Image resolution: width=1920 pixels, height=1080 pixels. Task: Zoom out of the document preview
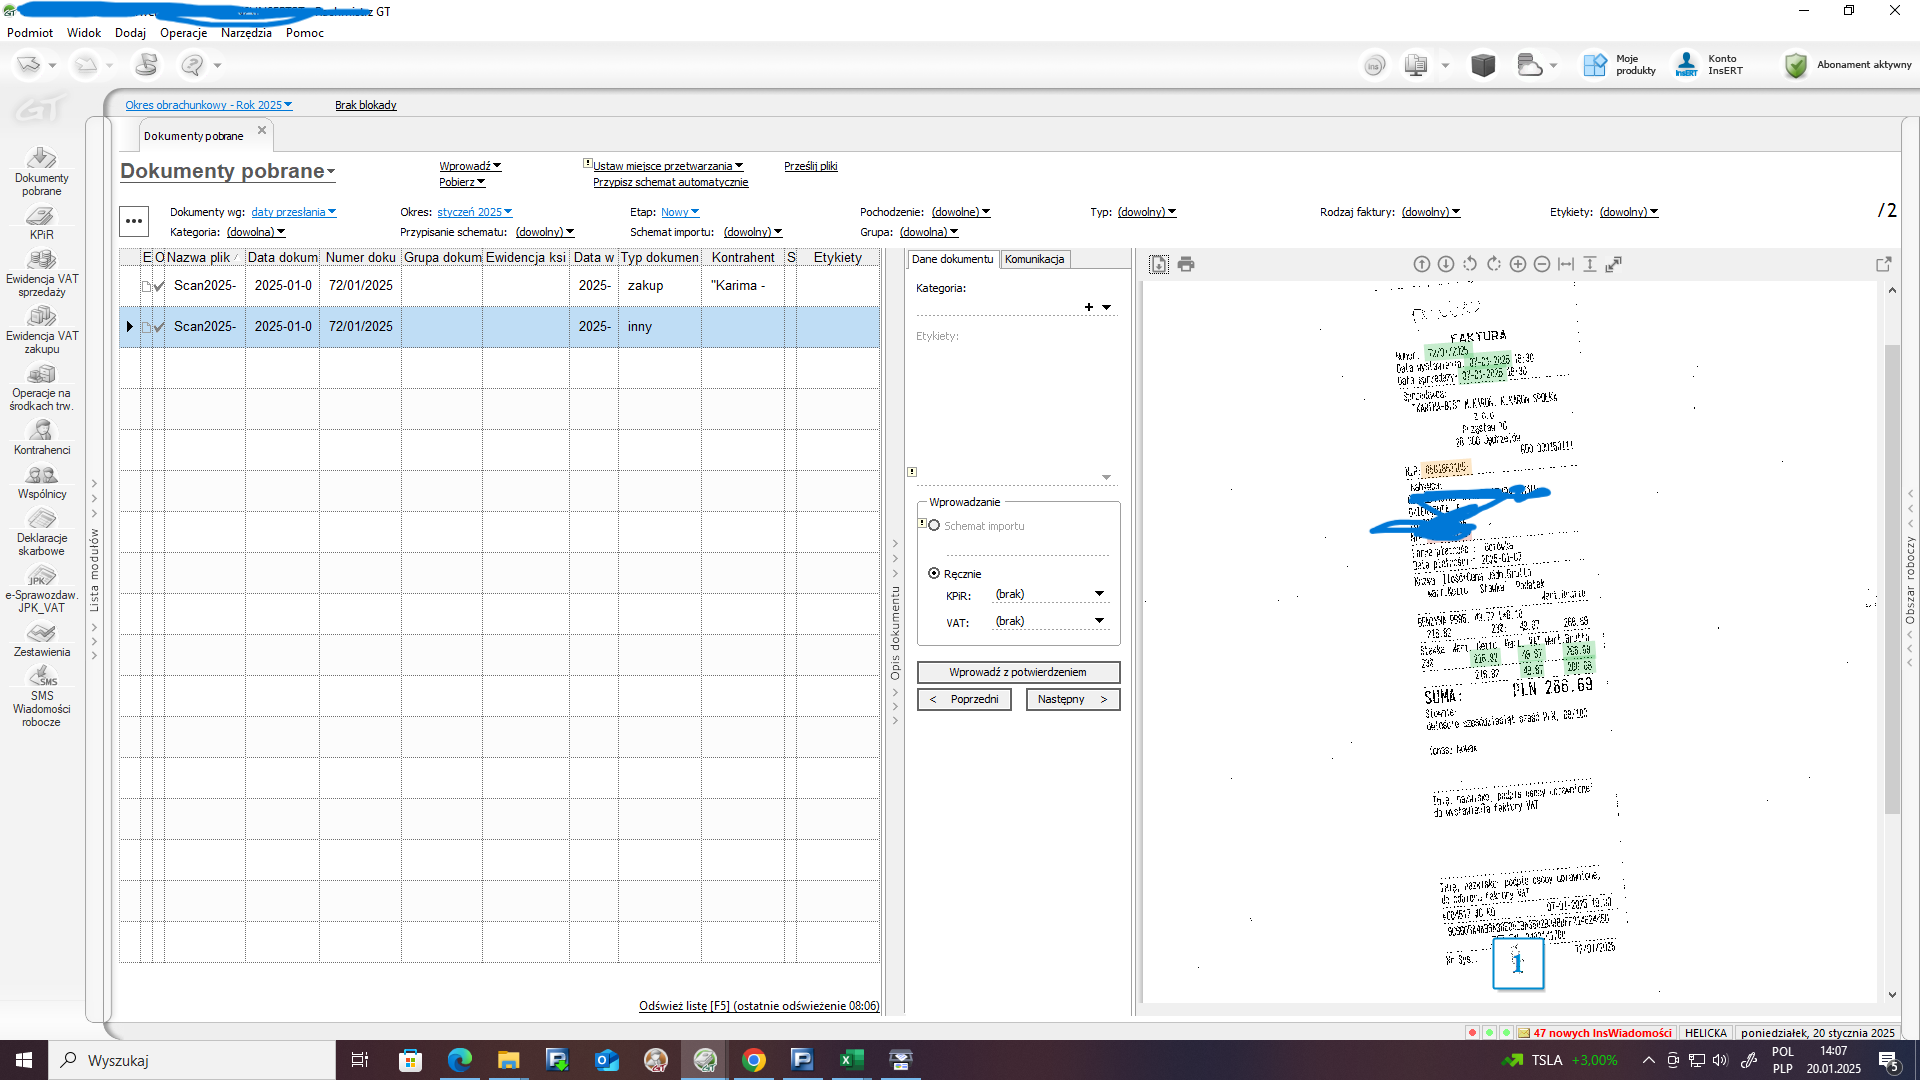[x=1542, y=264]
